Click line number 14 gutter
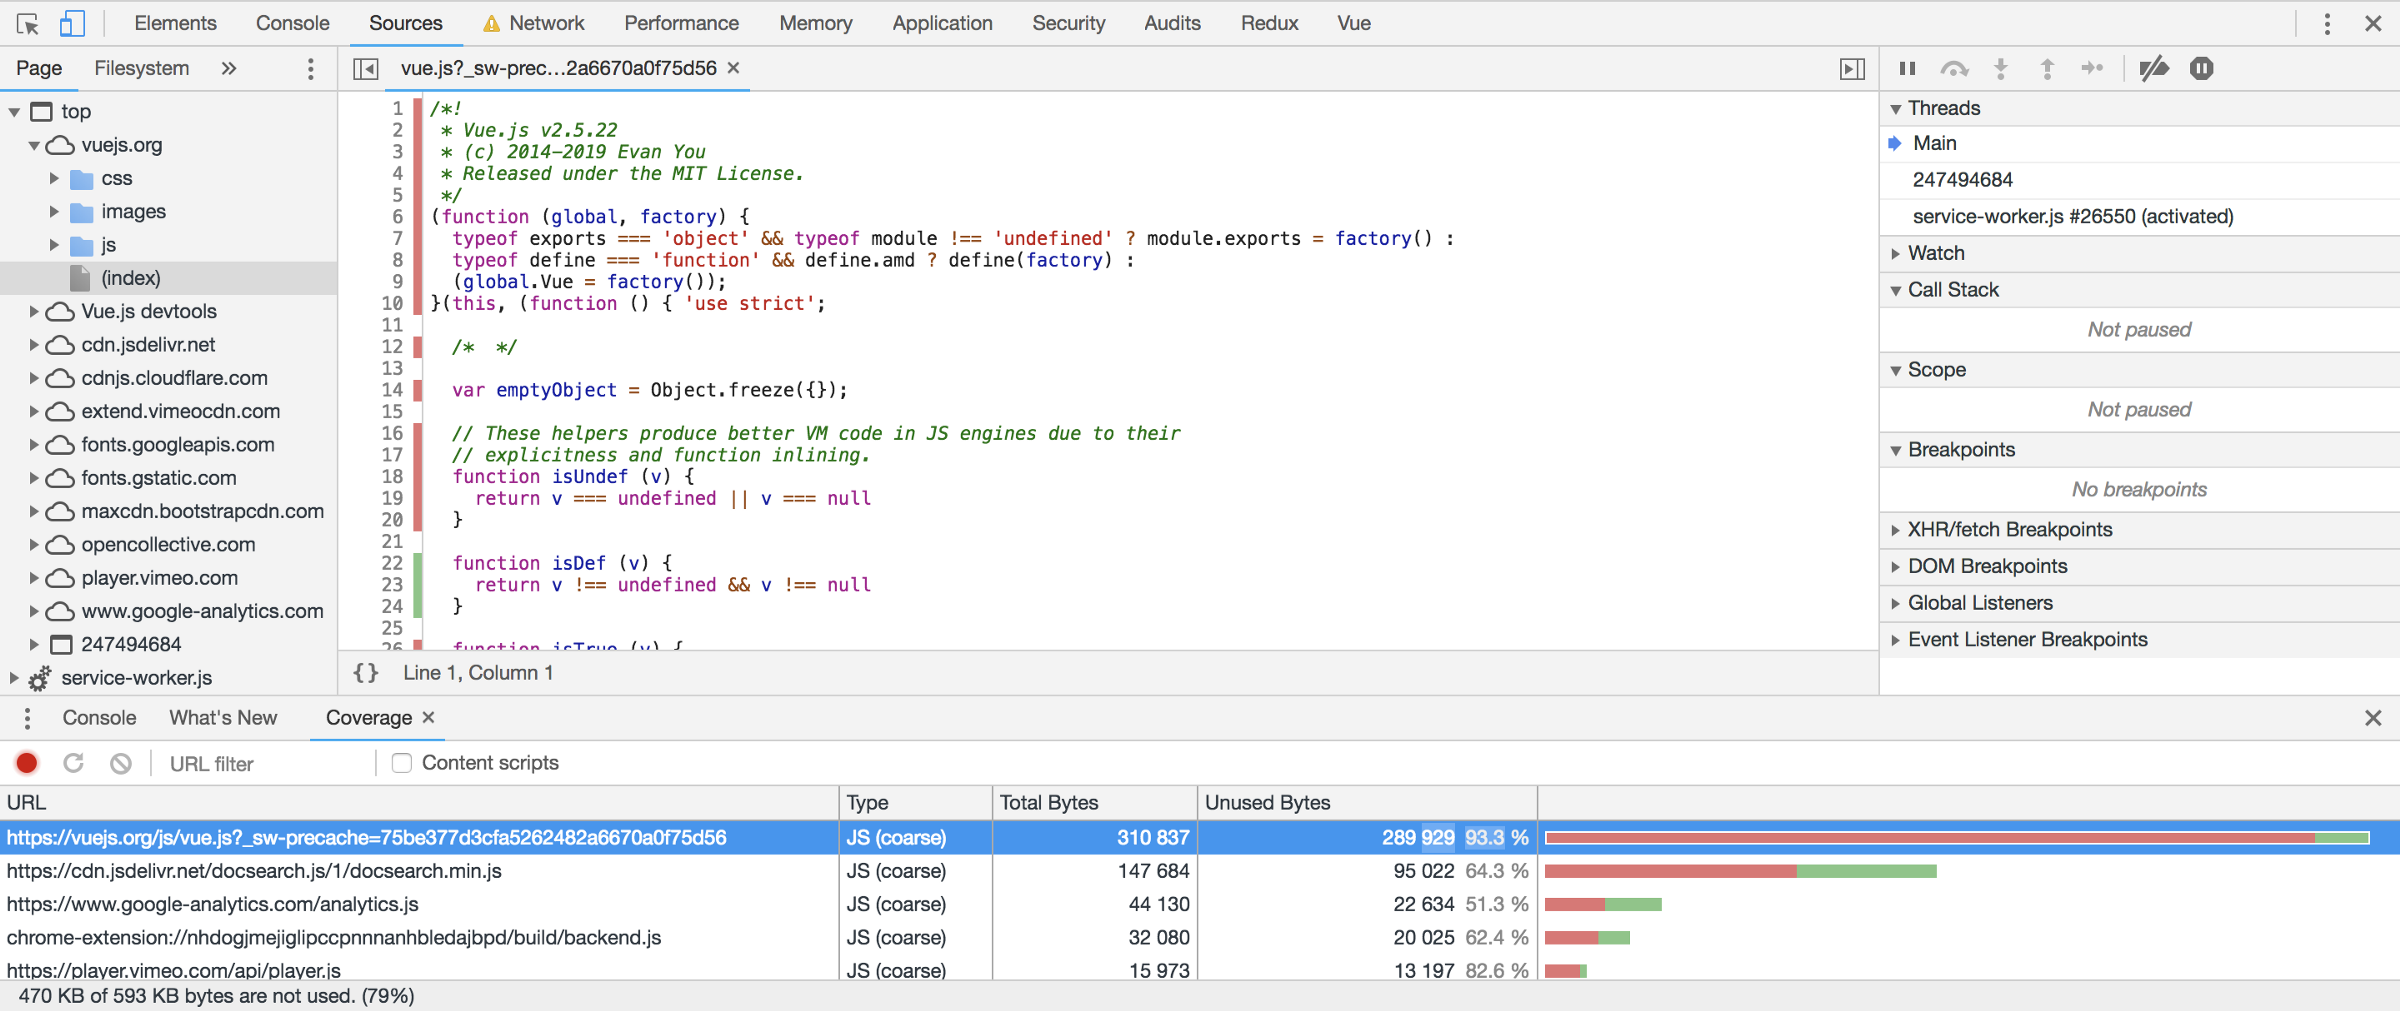Screen dimensions: 2400x1011 click(393, 390)
